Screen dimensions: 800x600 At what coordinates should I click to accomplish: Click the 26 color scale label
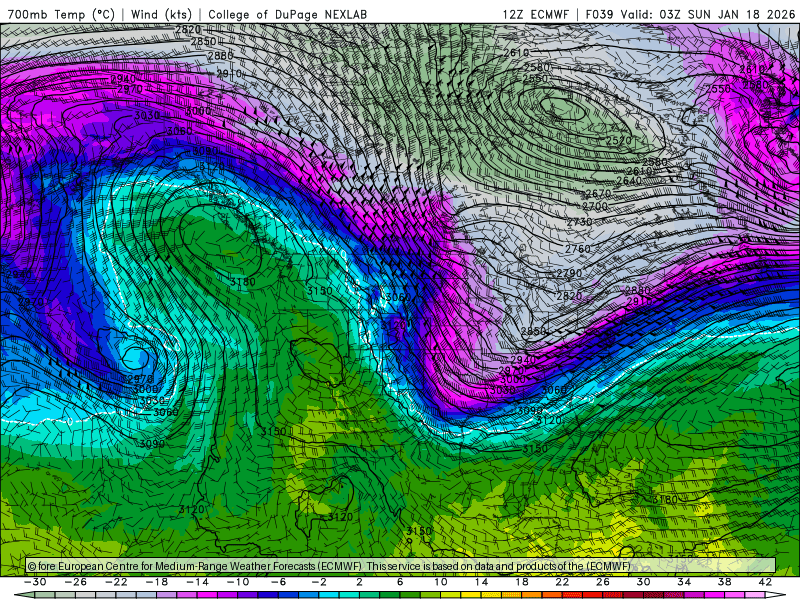(x=603, y=582)
